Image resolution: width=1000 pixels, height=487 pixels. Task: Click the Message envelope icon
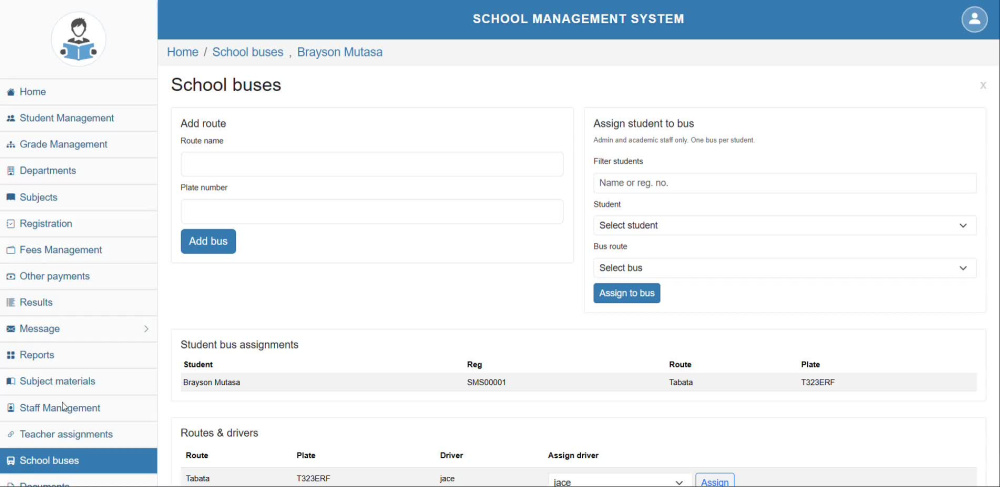[x=10, y=329]
